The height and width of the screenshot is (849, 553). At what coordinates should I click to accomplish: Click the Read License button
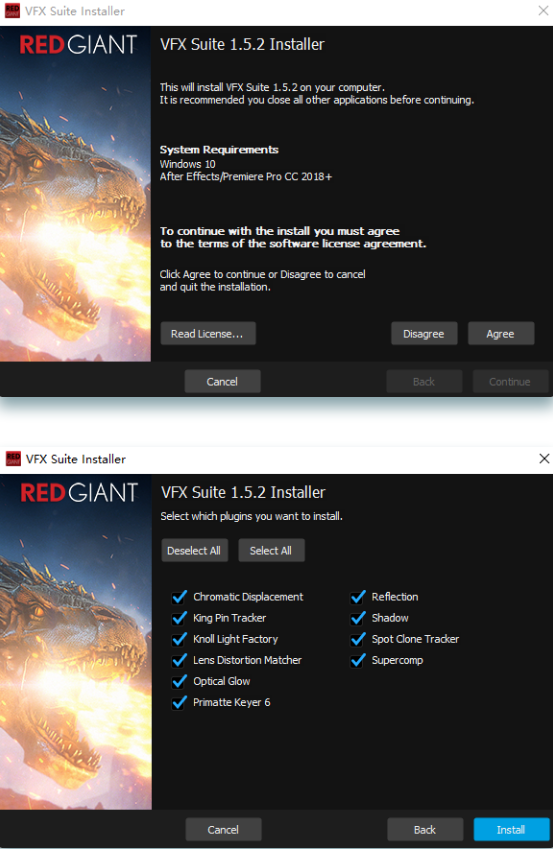coord(208,334)
